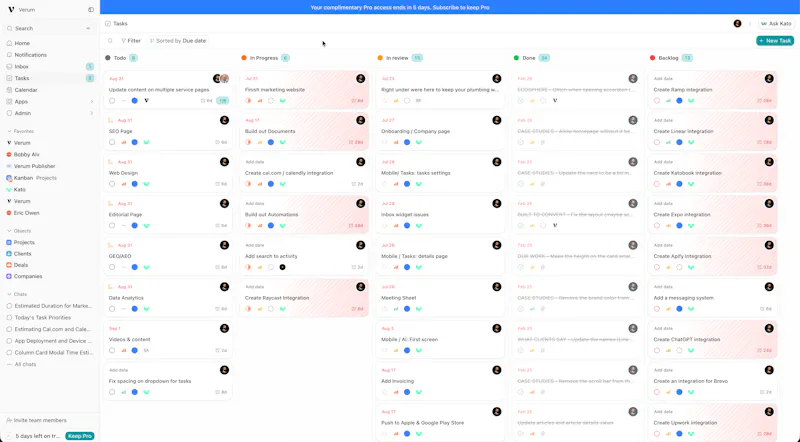
Task: Open Home in the sidebar
Action: (x=22, y=43)
